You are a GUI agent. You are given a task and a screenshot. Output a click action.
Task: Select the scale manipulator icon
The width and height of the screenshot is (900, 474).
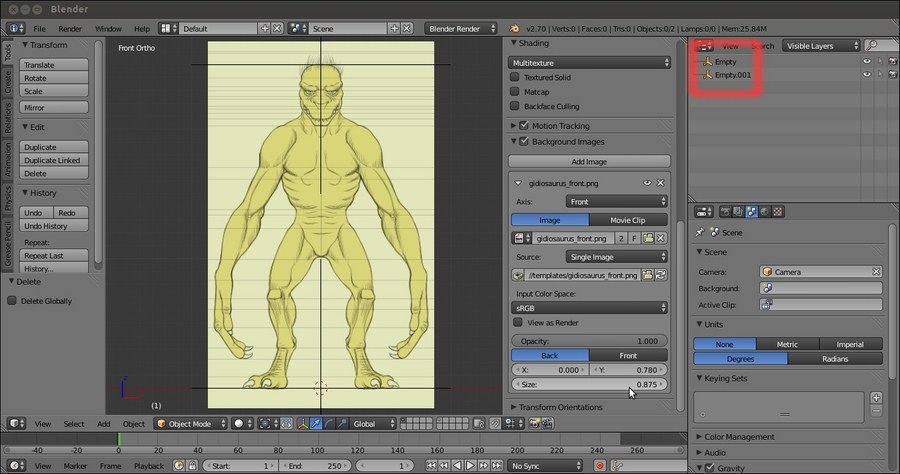click(x=342, y=424)
